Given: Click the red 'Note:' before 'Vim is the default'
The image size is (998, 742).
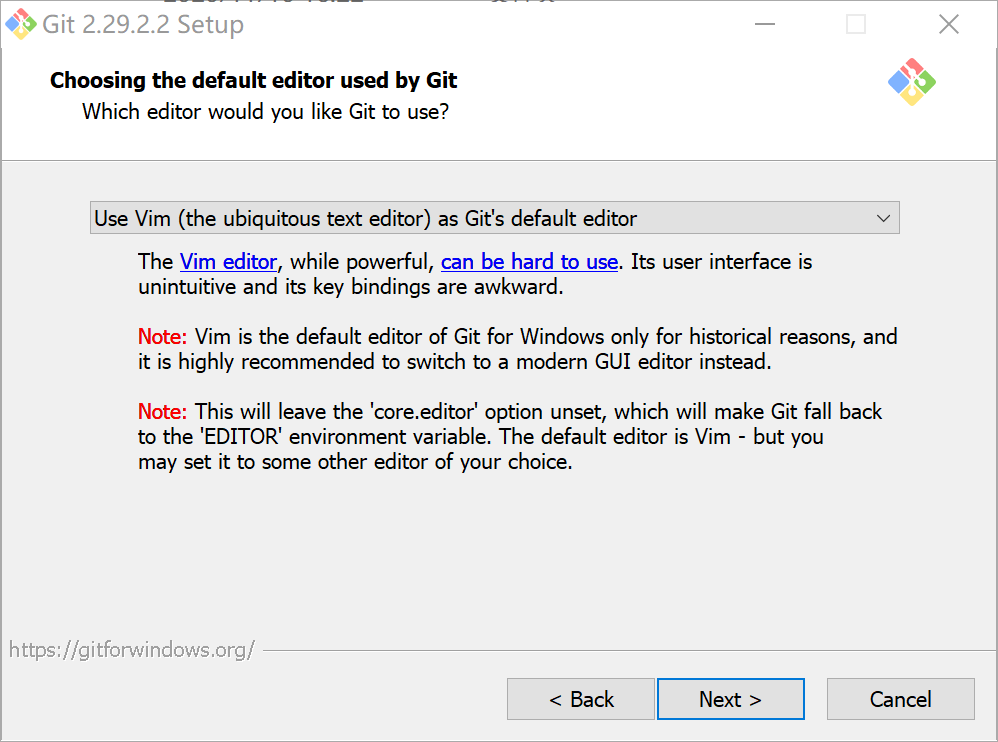Looking at the screenshot, I should (162, 336).
